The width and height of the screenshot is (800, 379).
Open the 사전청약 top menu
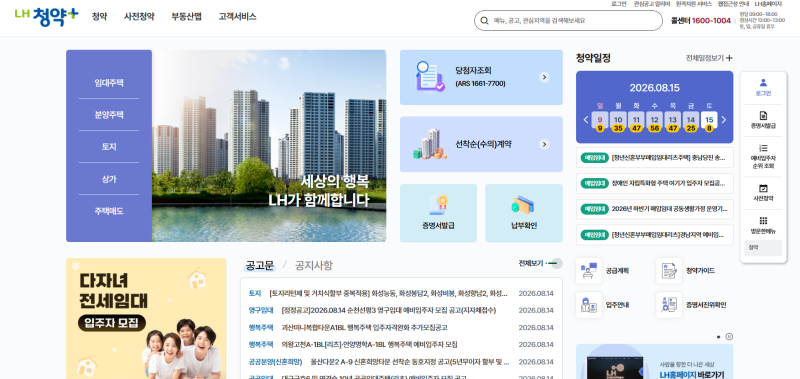[x=139, y=17]
